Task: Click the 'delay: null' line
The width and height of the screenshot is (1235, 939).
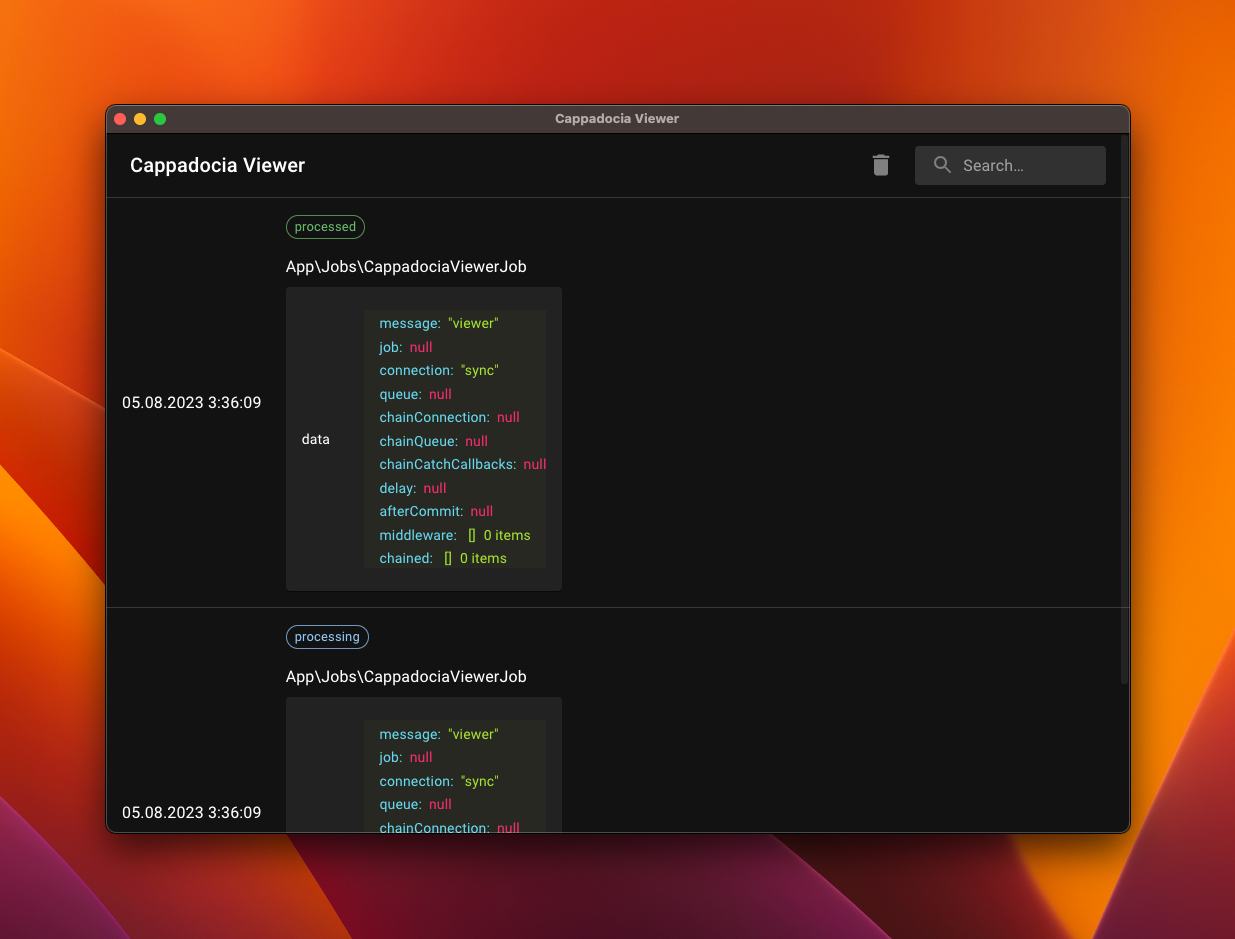Action: tap(413, 488)
